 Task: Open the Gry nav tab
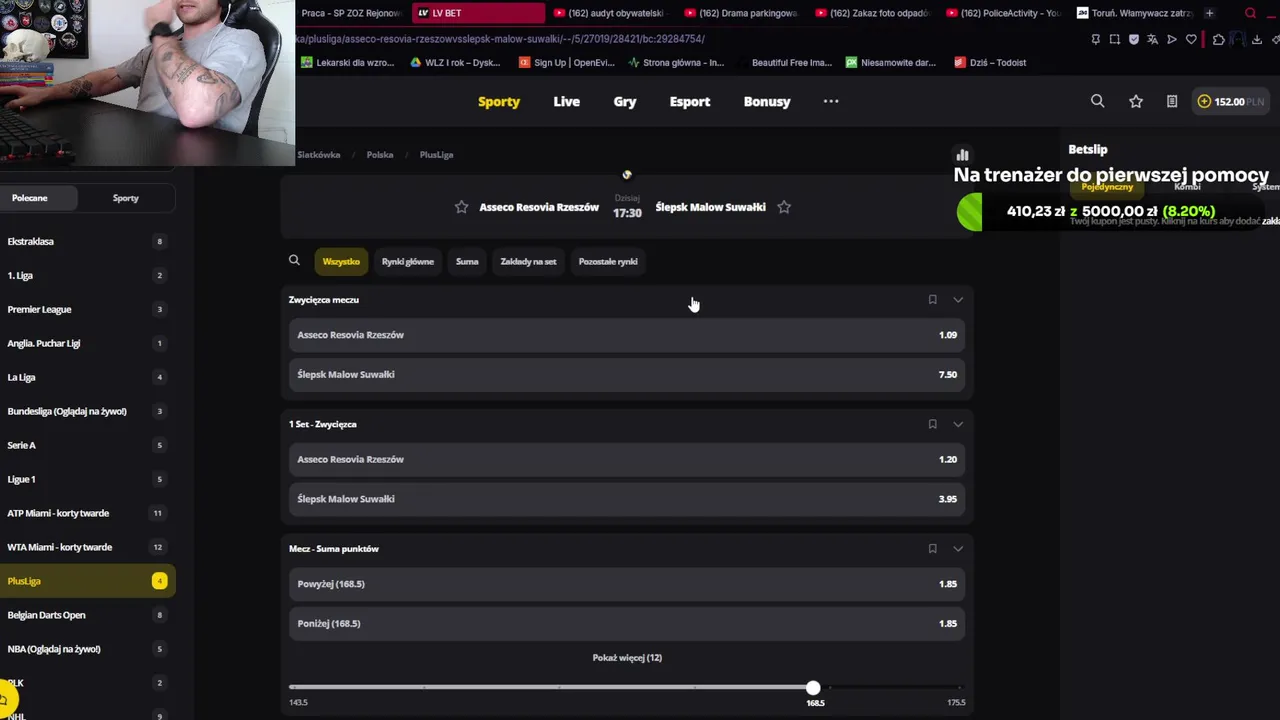[x=625, y=101]
